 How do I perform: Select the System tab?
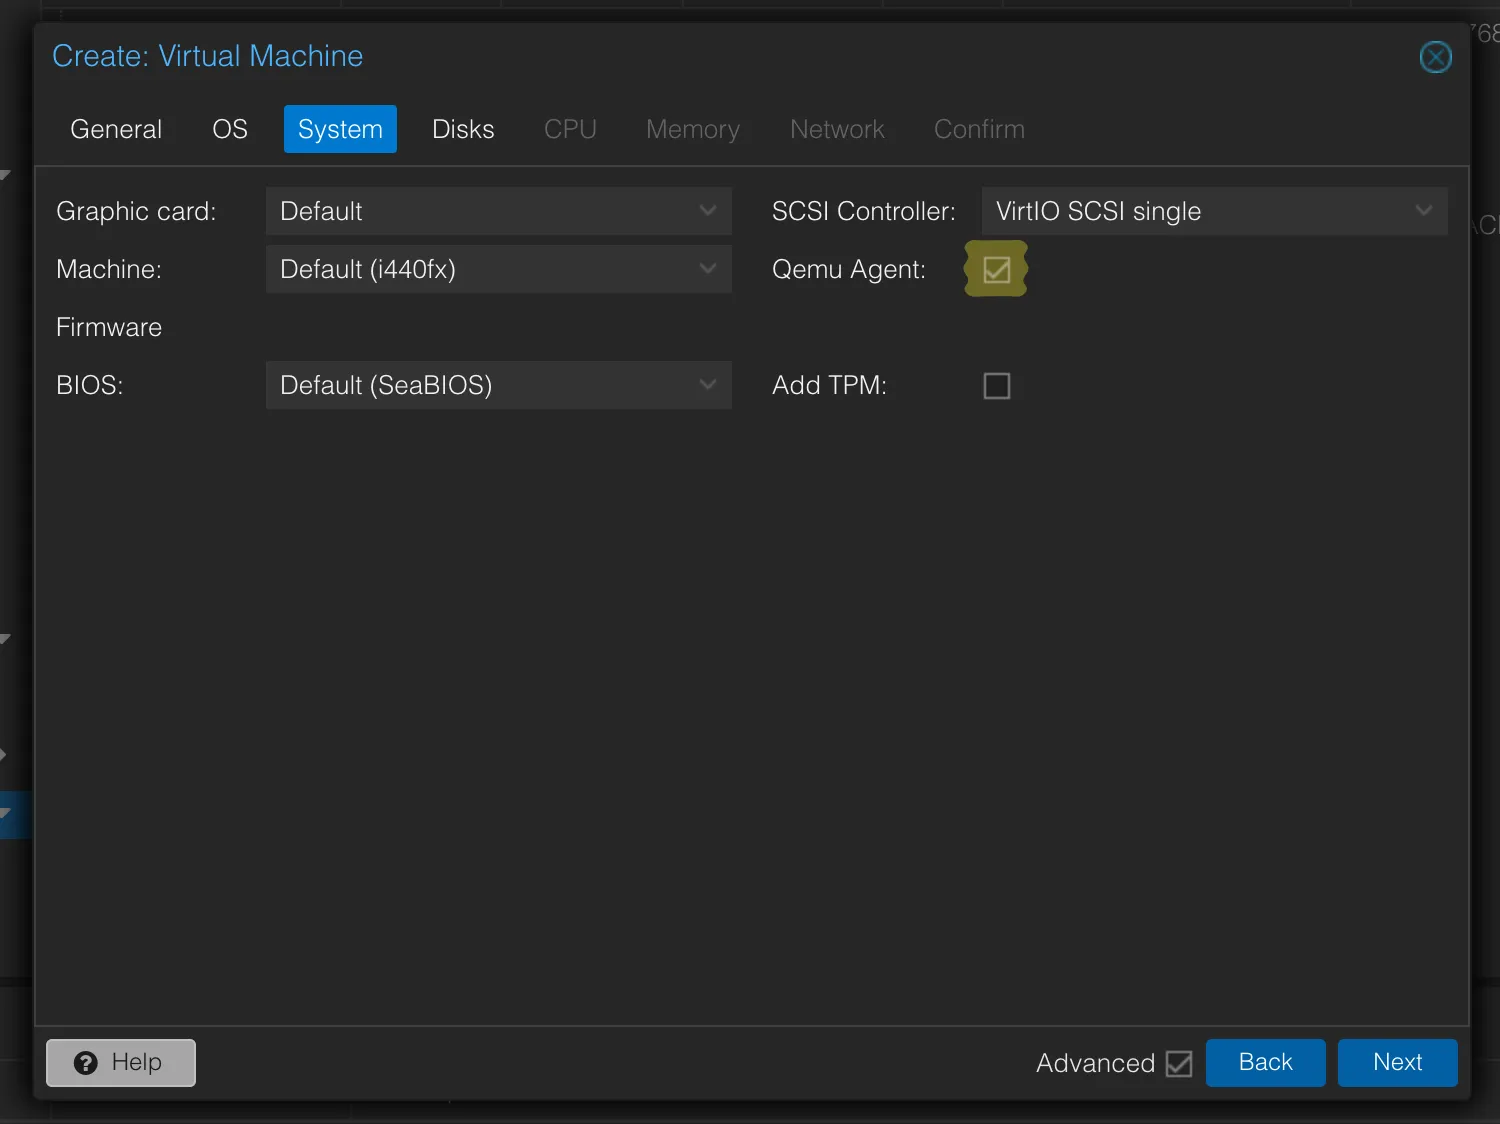click(x=340, y=129)
